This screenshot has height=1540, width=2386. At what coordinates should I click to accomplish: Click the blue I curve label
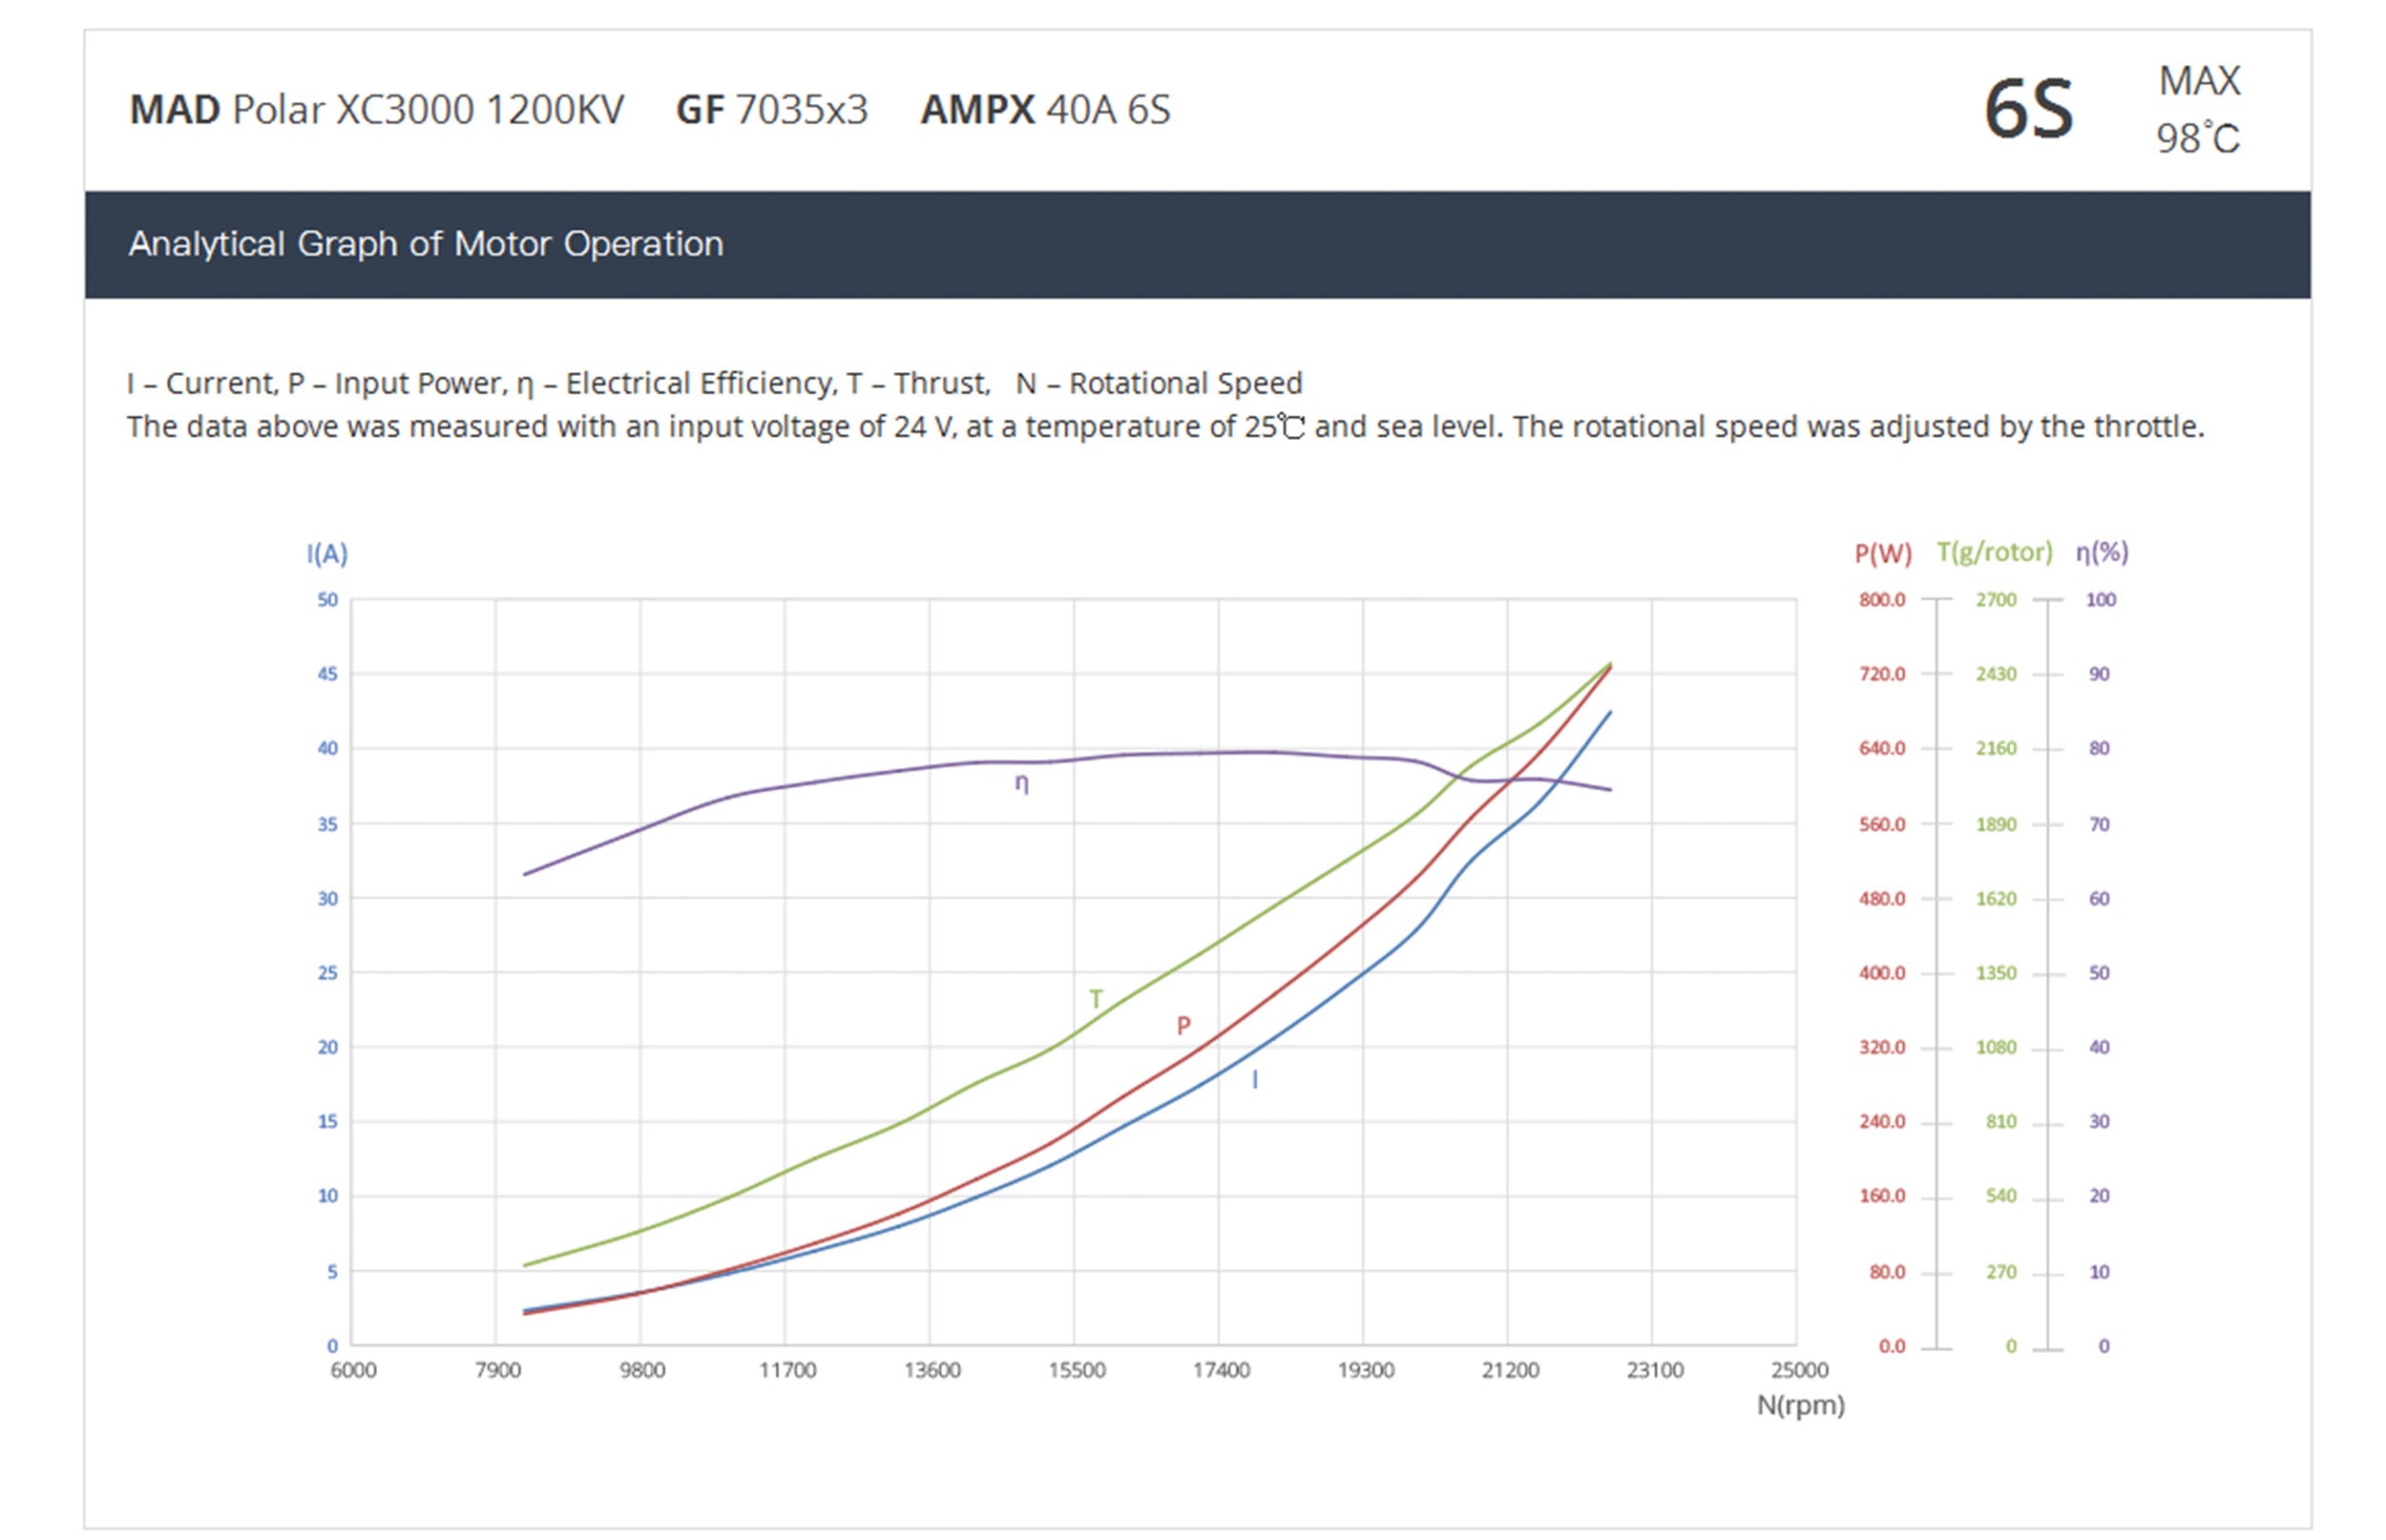1254,1079
